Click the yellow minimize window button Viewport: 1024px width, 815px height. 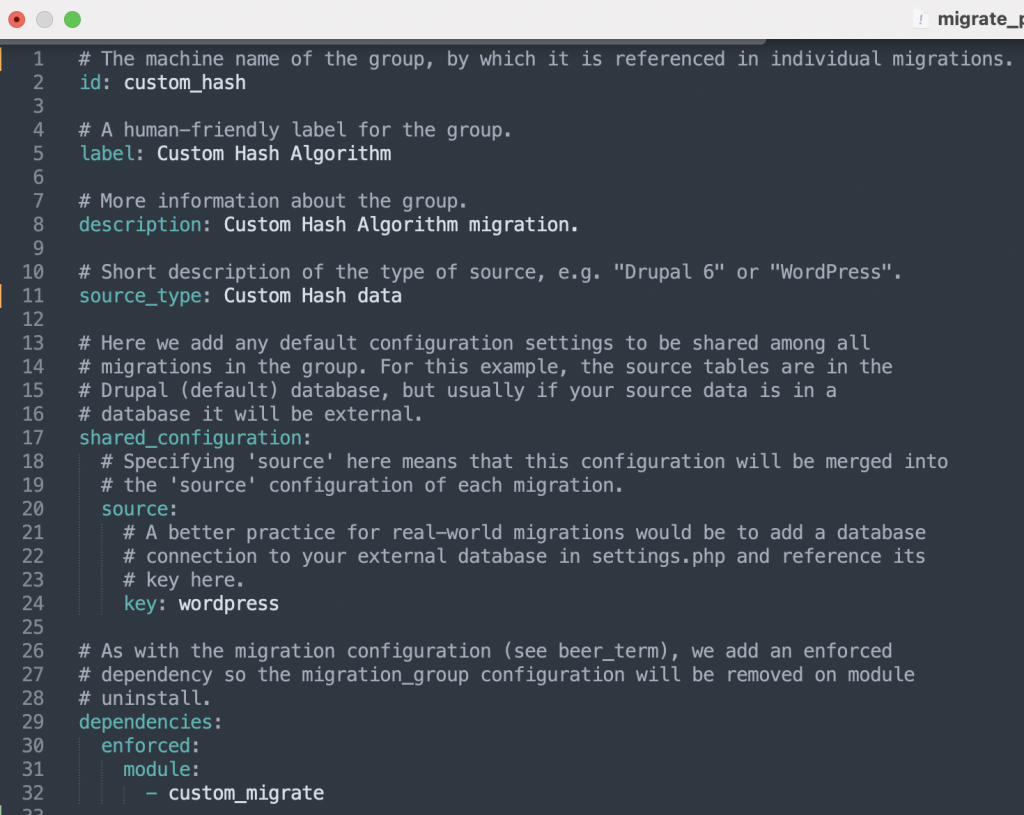pyautogui.click(x=44, y=19)
